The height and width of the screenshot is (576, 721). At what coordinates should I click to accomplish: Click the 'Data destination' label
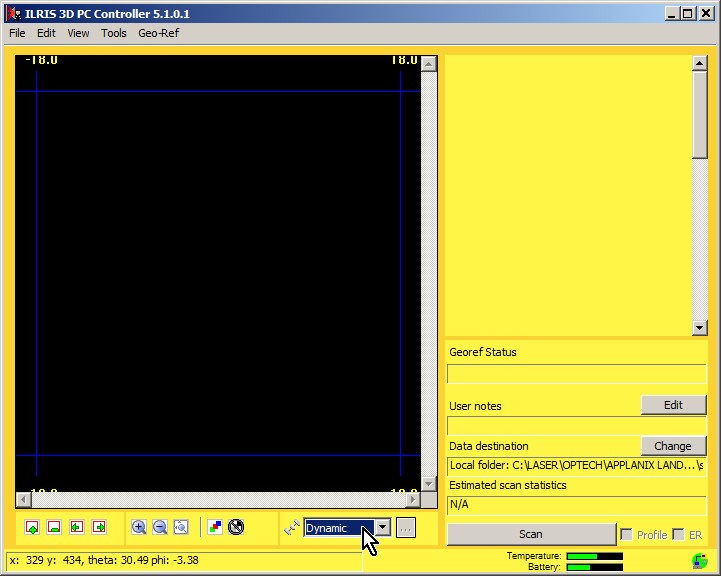(x=489, y=446)
